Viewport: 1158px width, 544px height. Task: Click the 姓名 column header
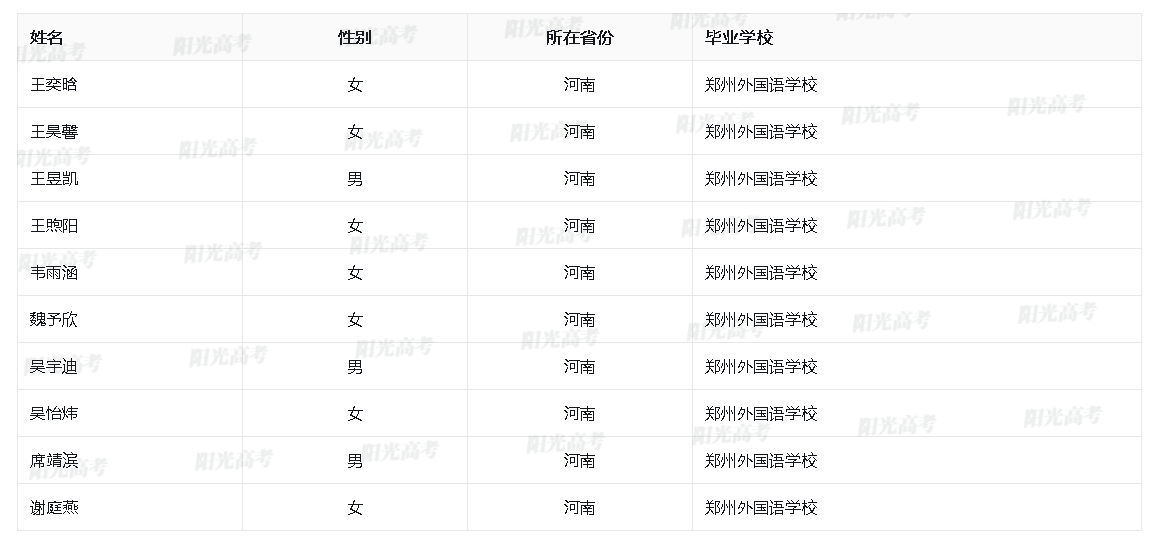pyautogui.click(x=47, y=38)
